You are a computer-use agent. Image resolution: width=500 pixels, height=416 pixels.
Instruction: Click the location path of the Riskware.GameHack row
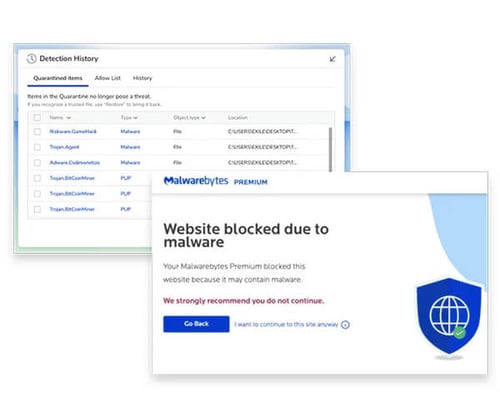tap(262, 132)
